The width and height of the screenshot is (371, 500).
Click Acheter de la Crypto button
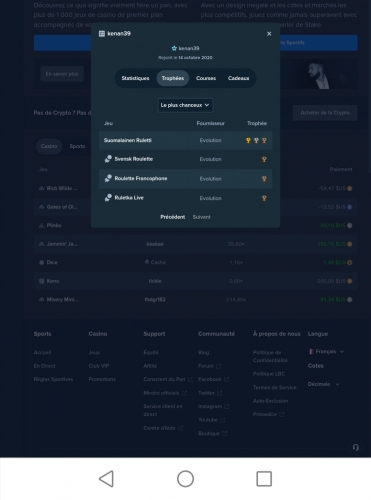tap(325, 113)
